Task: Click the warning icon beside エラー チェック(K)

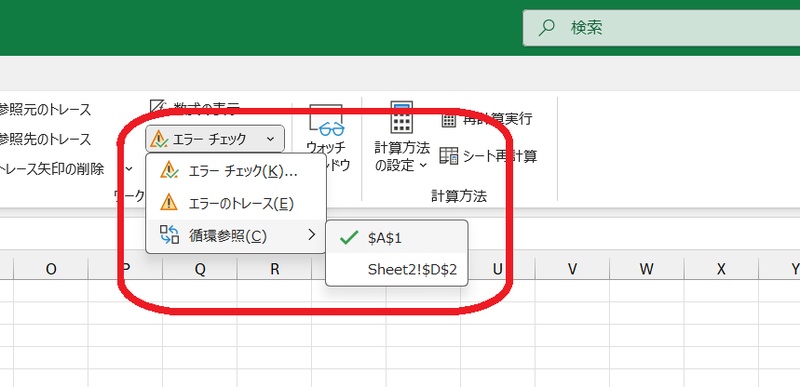Action: pyautogui.click(x=169, y=171)
